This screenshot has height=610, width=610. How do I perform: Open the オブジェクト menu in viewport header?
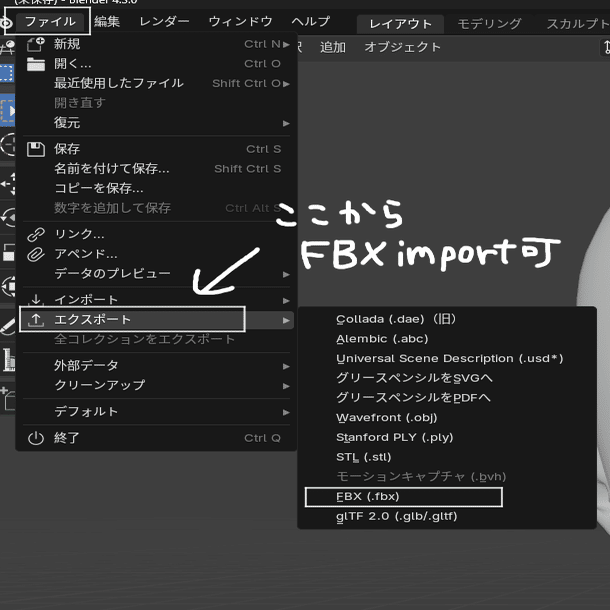point(402,47)
